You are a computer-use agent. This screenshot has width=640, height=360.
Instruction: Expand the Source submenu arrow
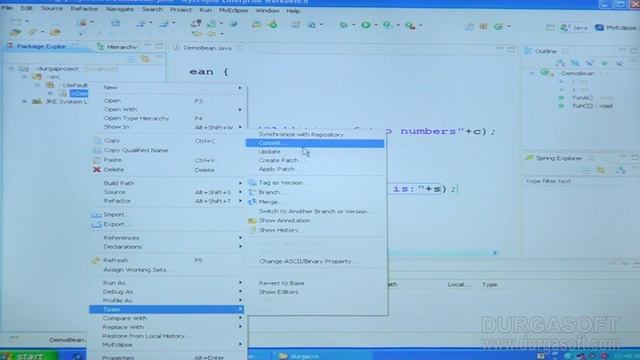240,192
